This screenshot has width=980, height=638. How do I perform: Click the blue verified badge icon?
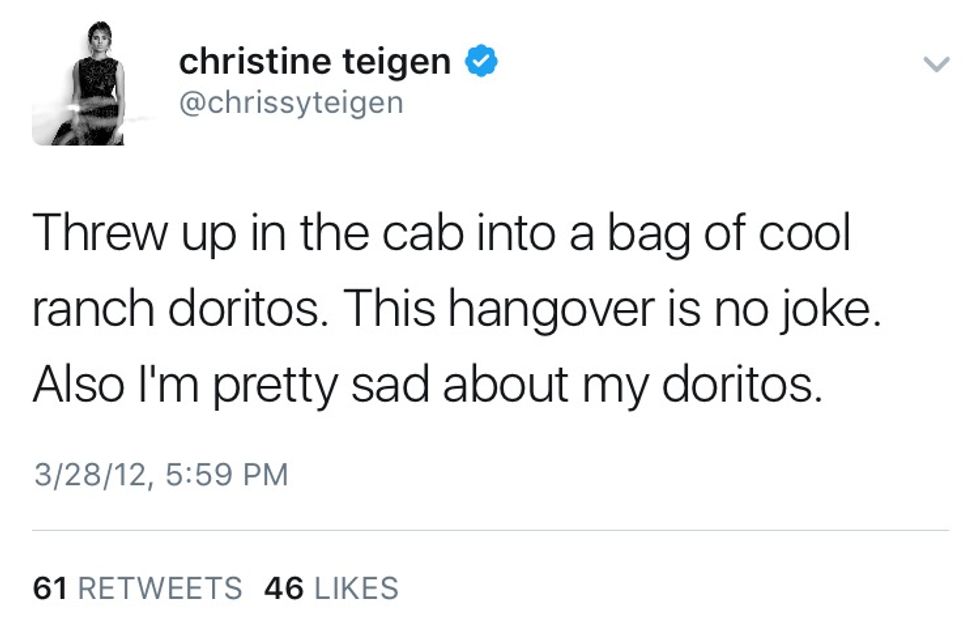pos(483,63)
